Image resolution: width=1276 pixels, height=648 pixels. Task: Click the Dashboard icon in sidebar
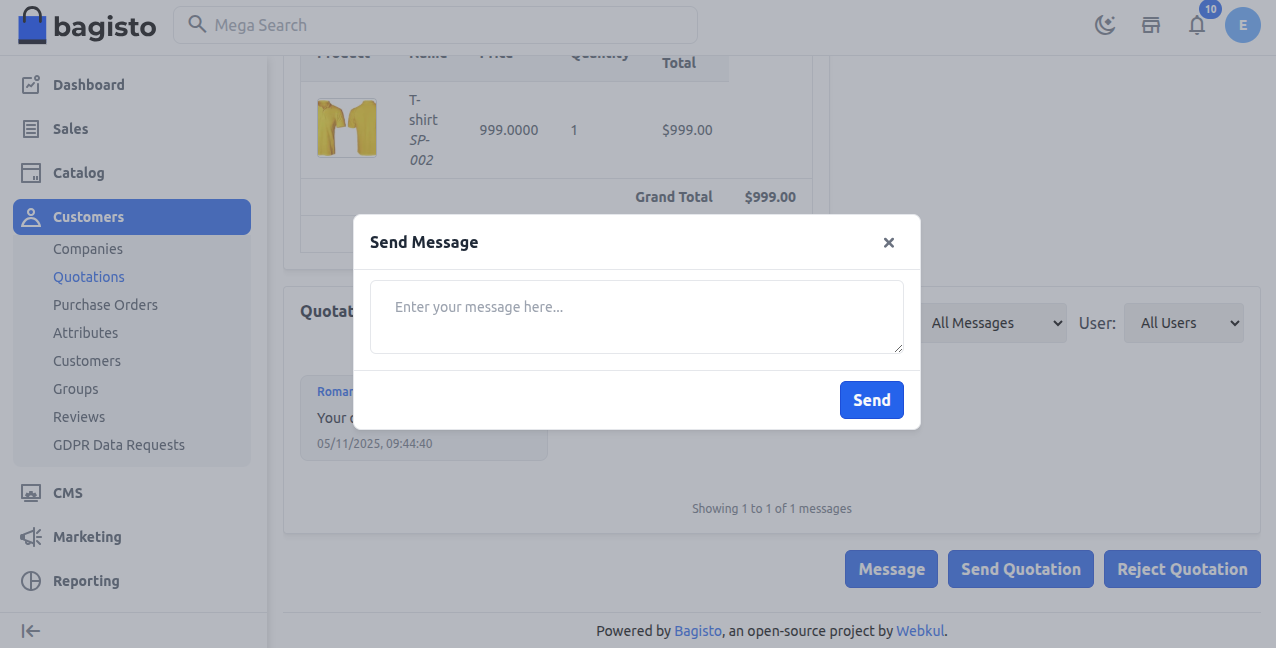(31, 85)
